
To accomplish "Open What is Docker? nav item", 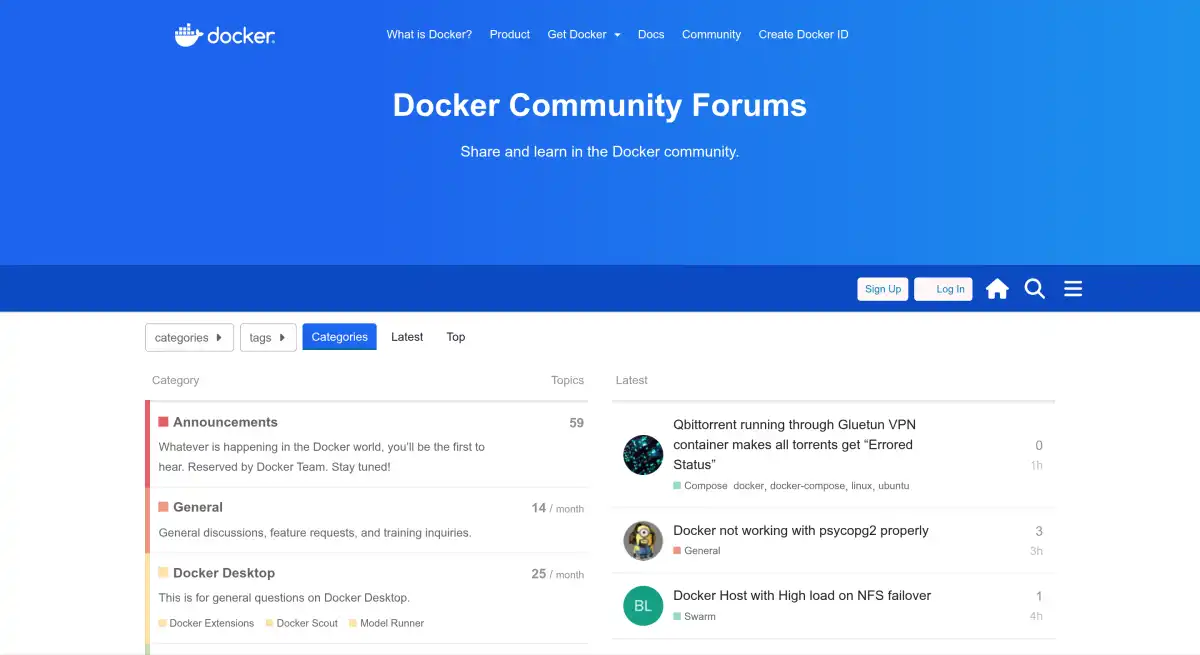I will point(429,34).
